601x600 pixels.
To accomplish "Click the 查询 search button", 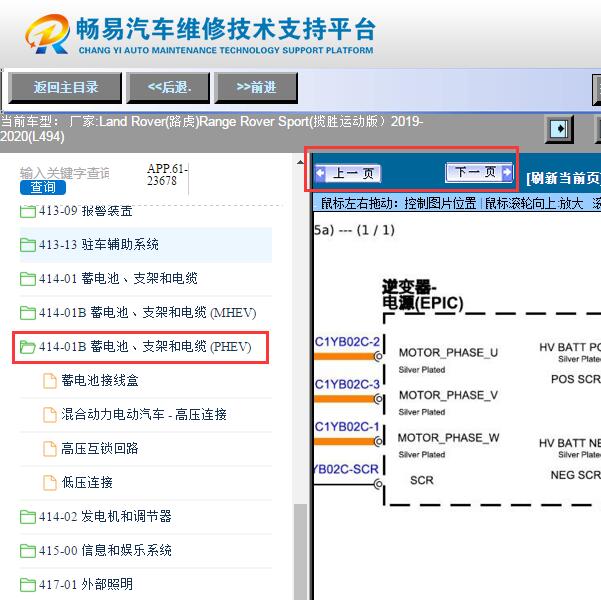I will (43, 187).
